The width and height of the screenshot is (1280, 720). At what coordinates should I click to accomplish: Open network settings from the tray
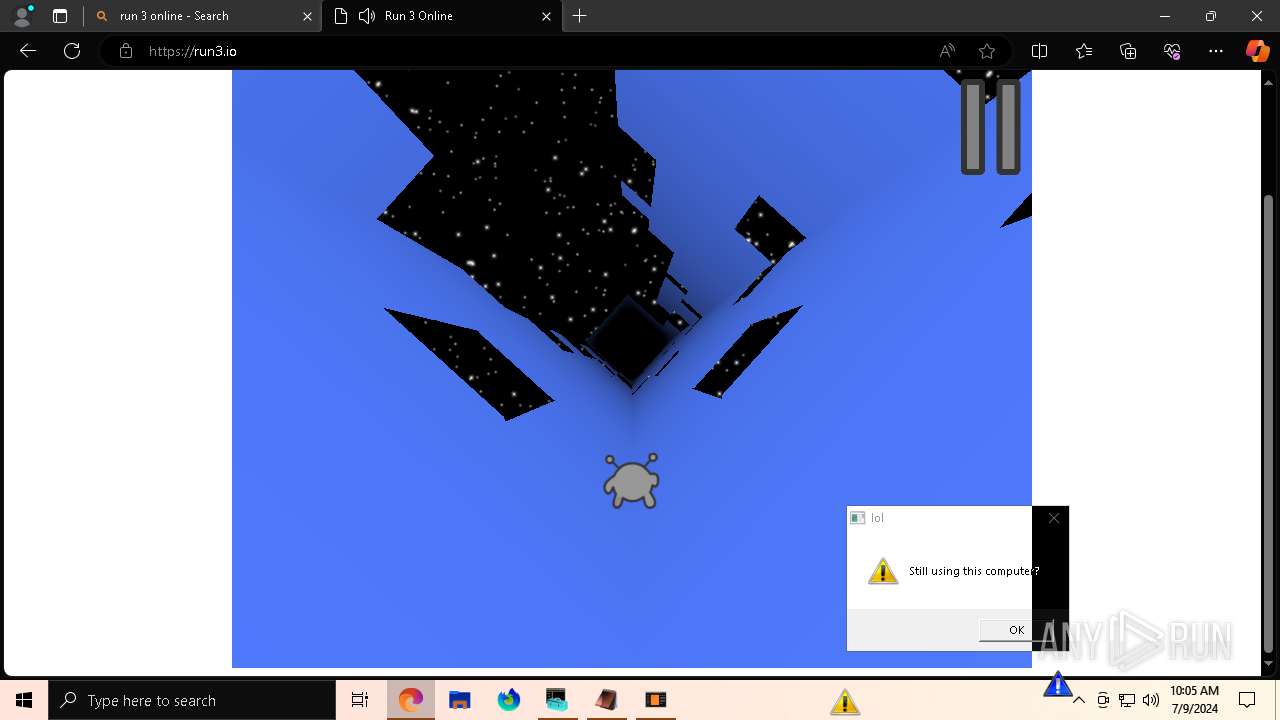1127,700
